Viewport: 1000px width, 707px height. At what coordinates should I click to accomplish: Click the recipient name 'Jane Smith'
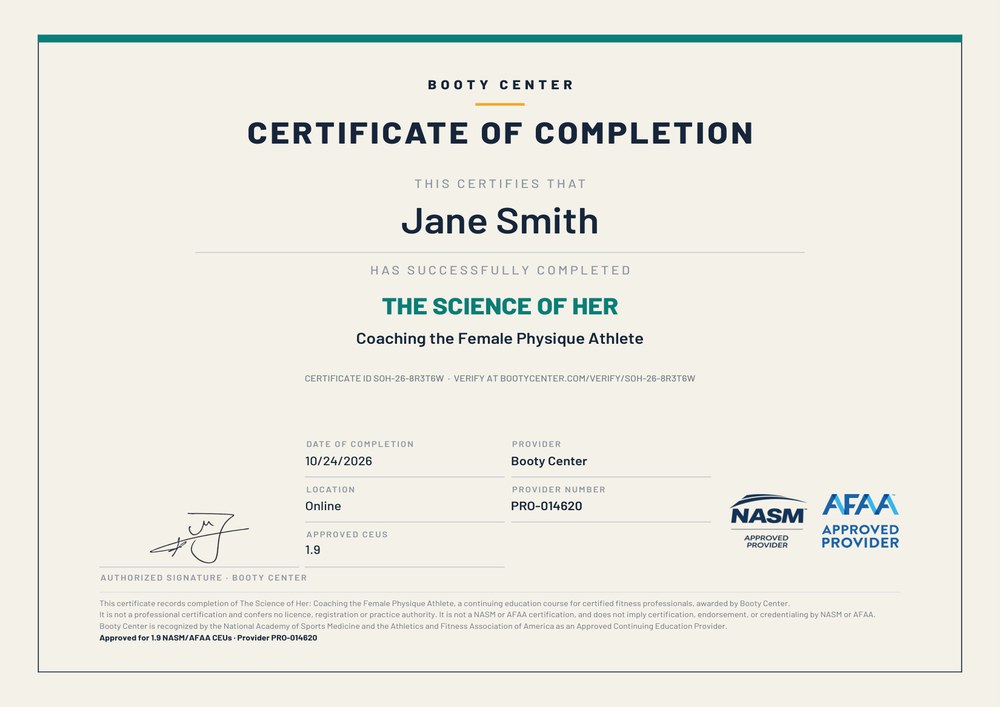click(500, 221)
